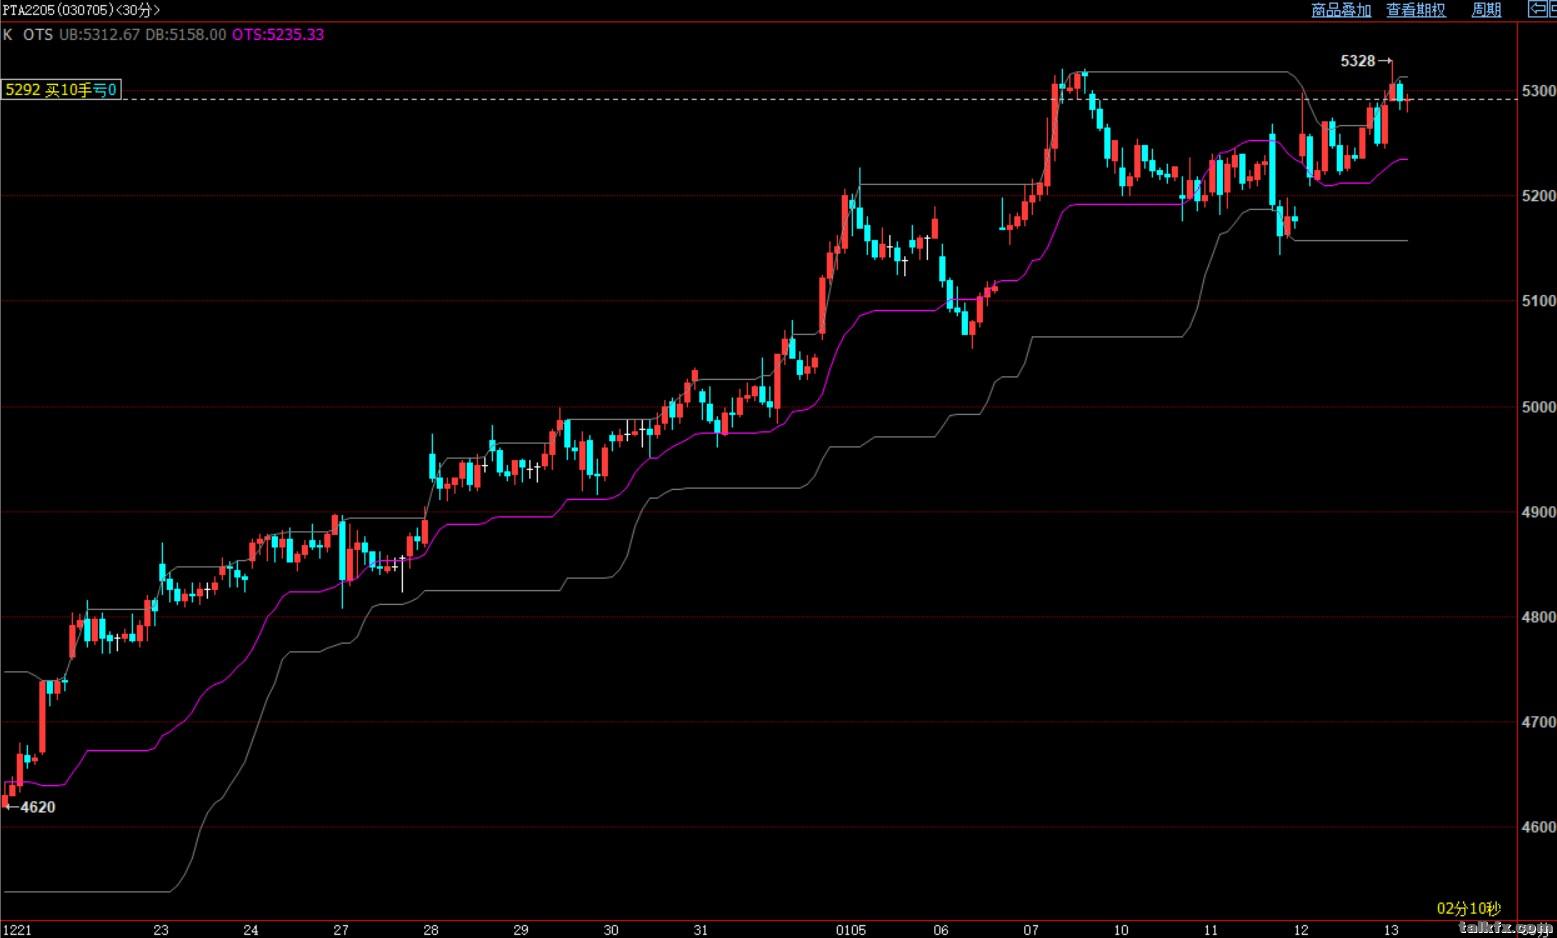
Task: Click the 31 date axis label
Action: (701, 930)
